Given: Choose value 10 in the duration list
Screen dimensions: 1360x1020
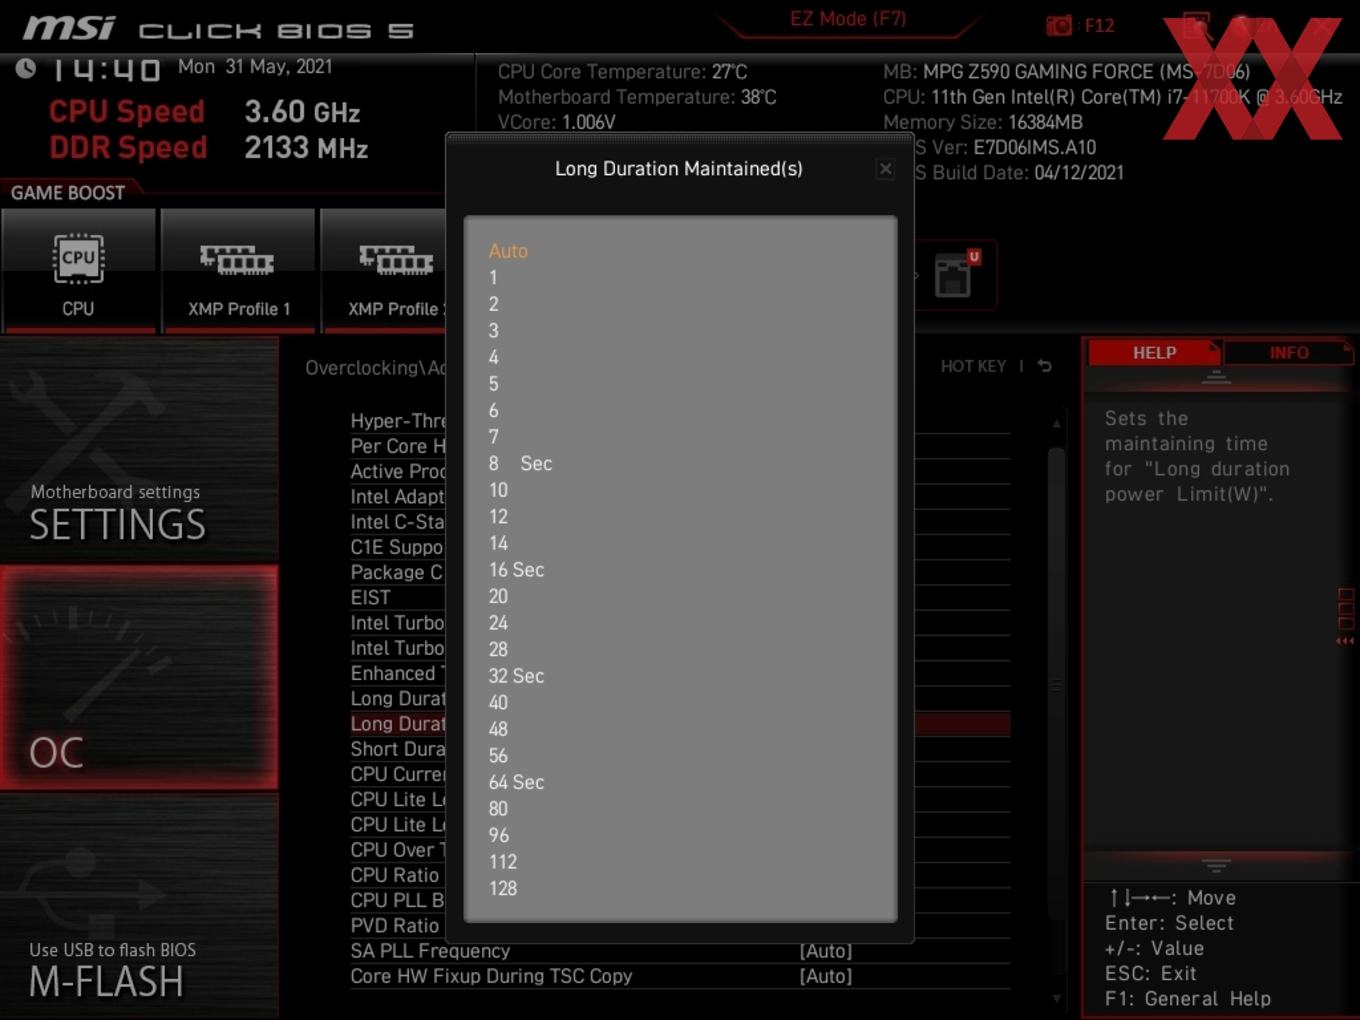Looking at the screenshot, I should (498, 490).
